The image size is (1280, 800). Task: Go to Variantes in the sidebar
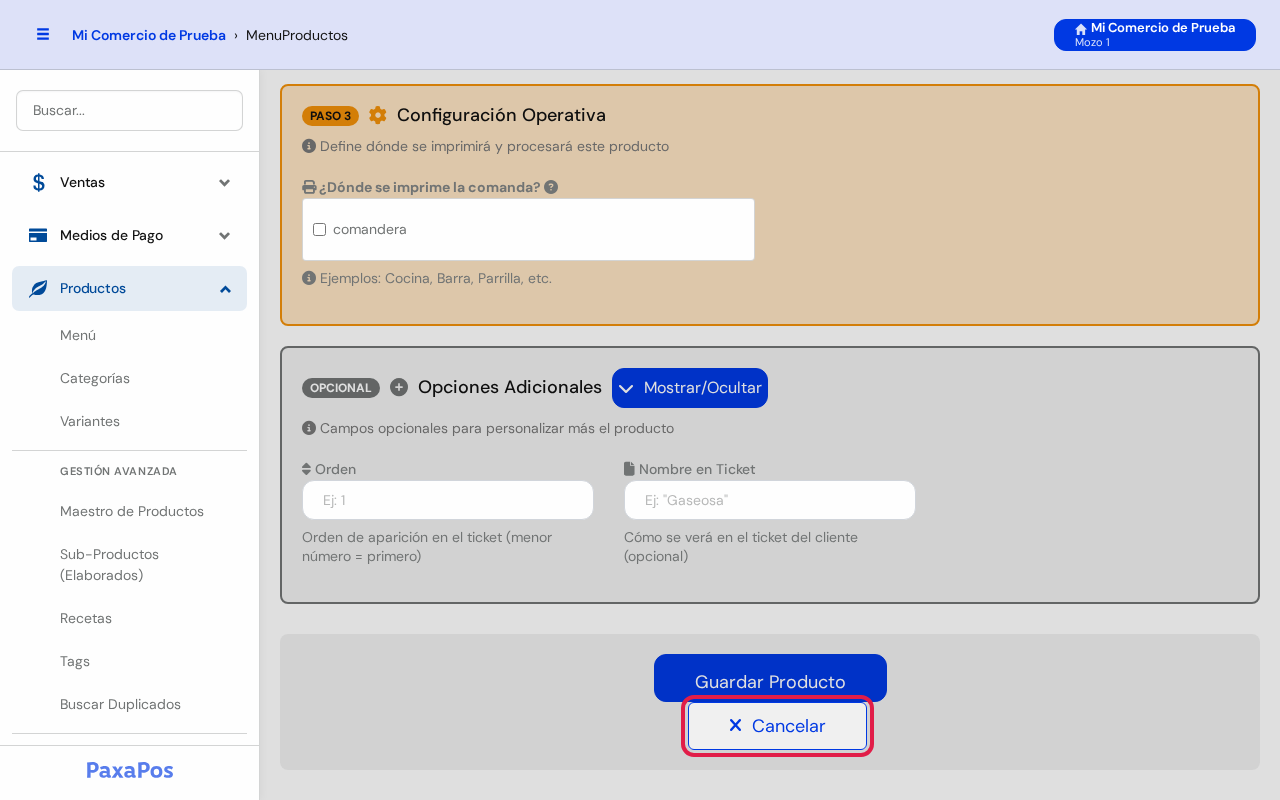pos(90,421)
